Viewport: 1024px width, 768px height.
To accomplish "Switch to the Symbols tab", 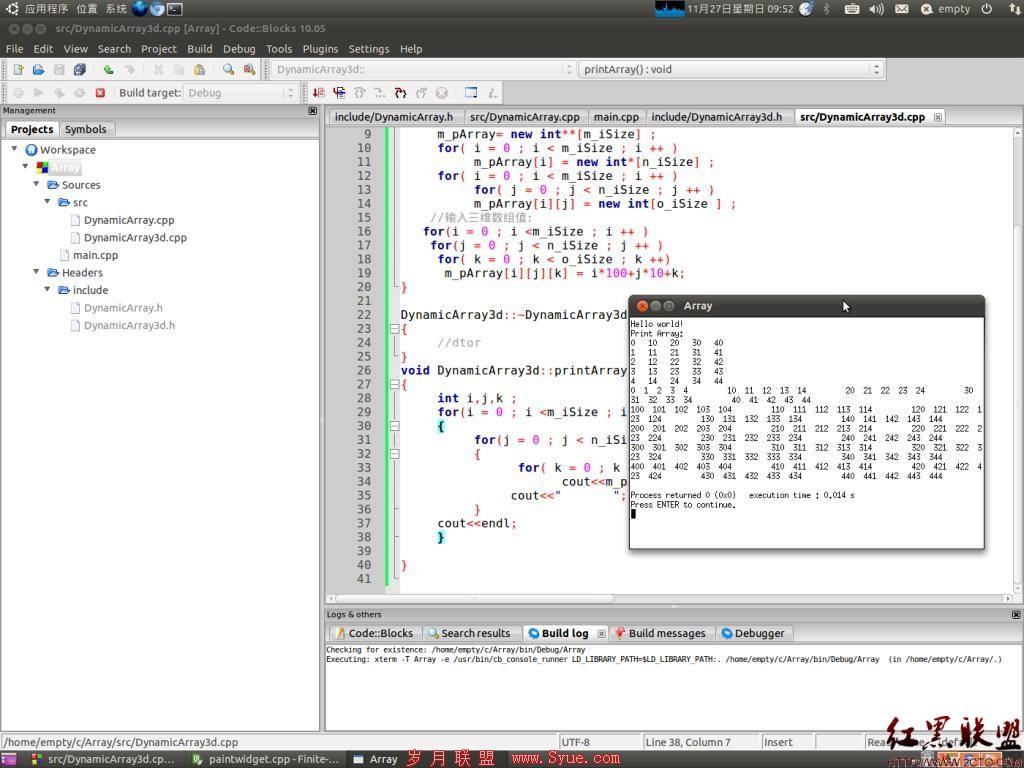I will tap(86, 129).
